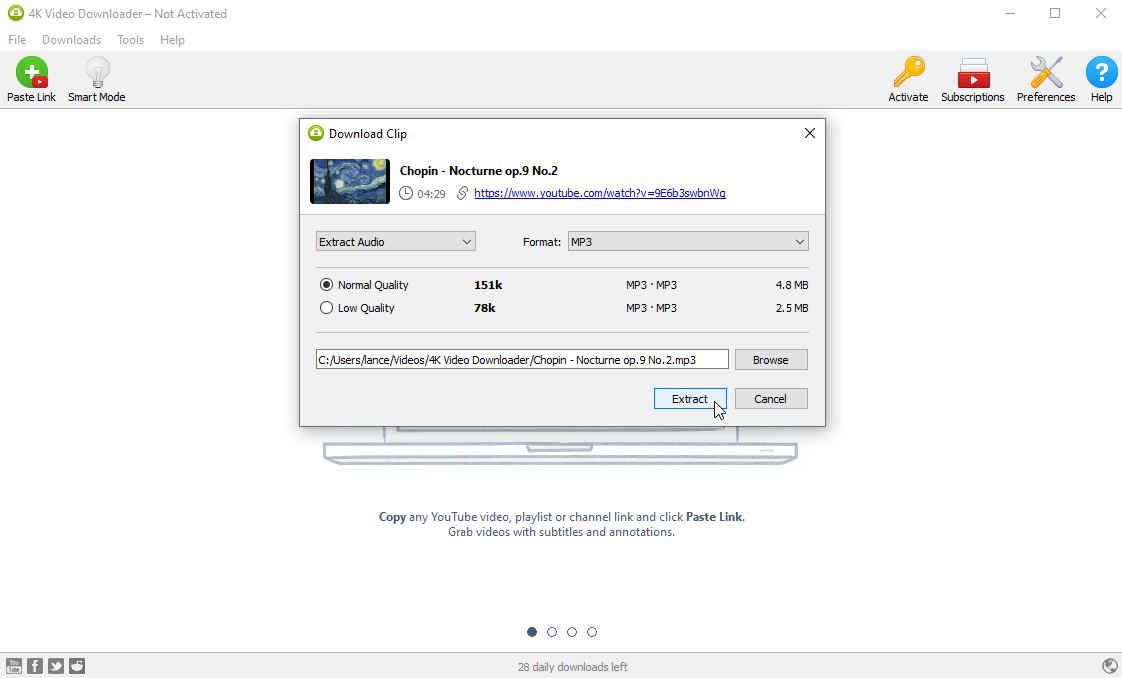Open Preferences wrench icon
Viewport: 1122px width, 678px height.
point(1046,72)
